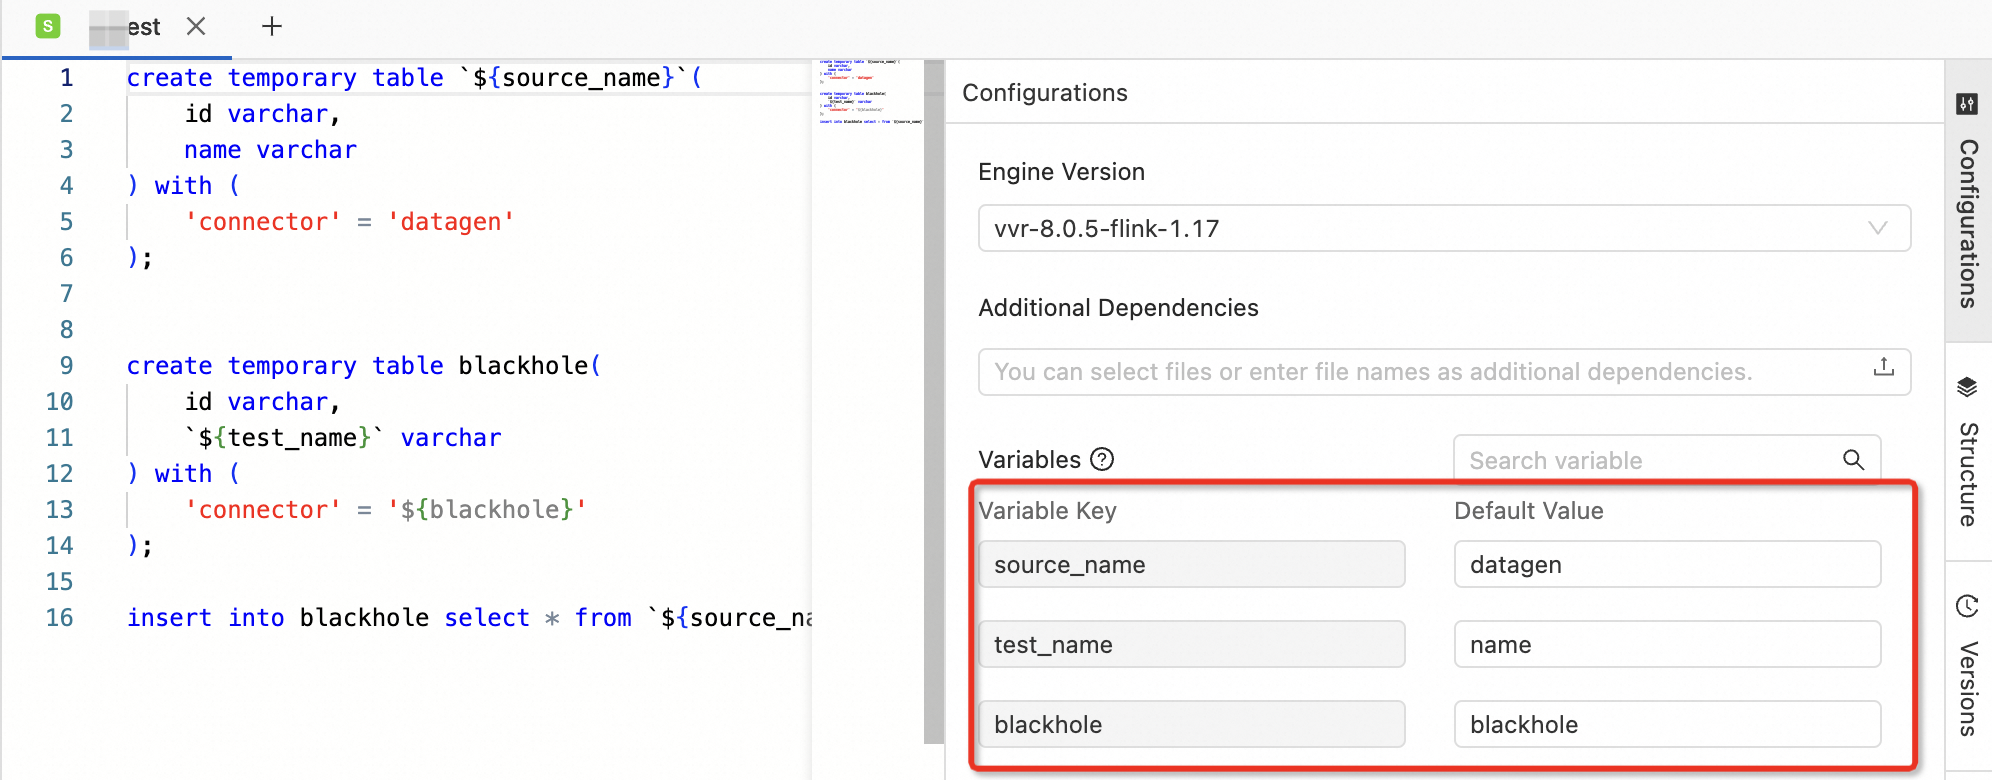Click the magnifier icon in variable search
Screen dimensions: 1992x780
[x=1853, y=460]
